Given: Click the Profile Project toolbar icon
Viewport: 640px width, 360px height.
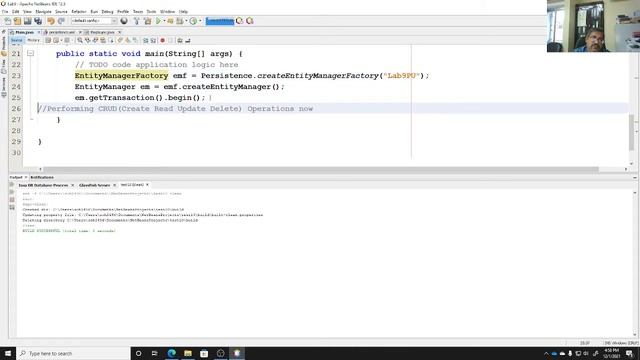Looking at the screenshot, I should [193, 21].
